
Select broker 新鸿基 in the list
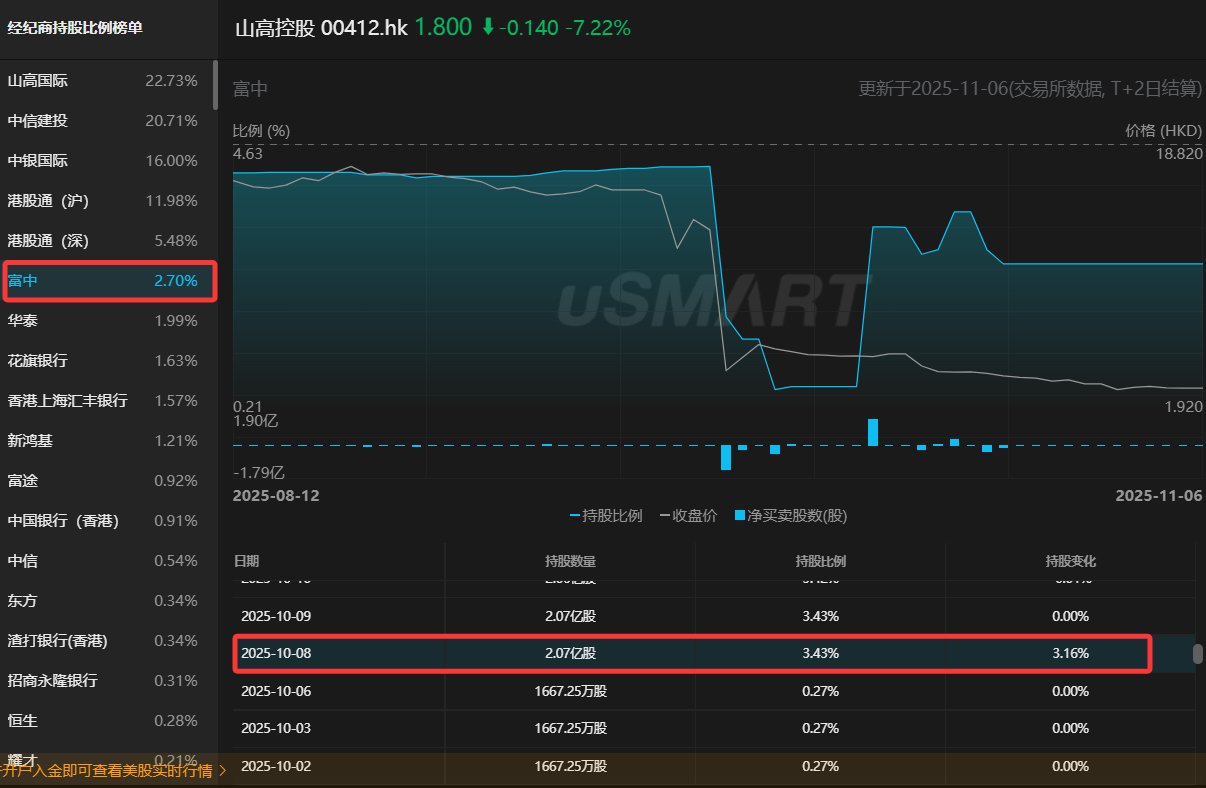(108, 441)
